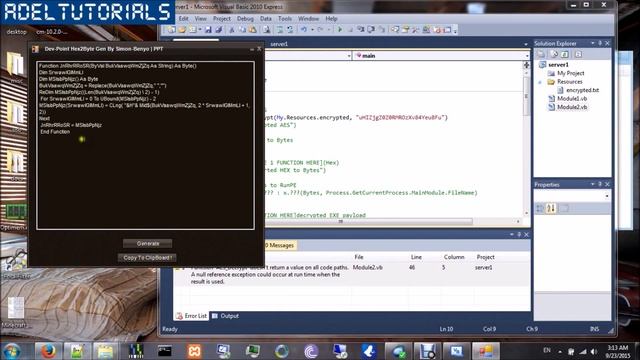Click the Solution Explorer Properties icon
The image size is (640, 360).
(x=541, y=54)
